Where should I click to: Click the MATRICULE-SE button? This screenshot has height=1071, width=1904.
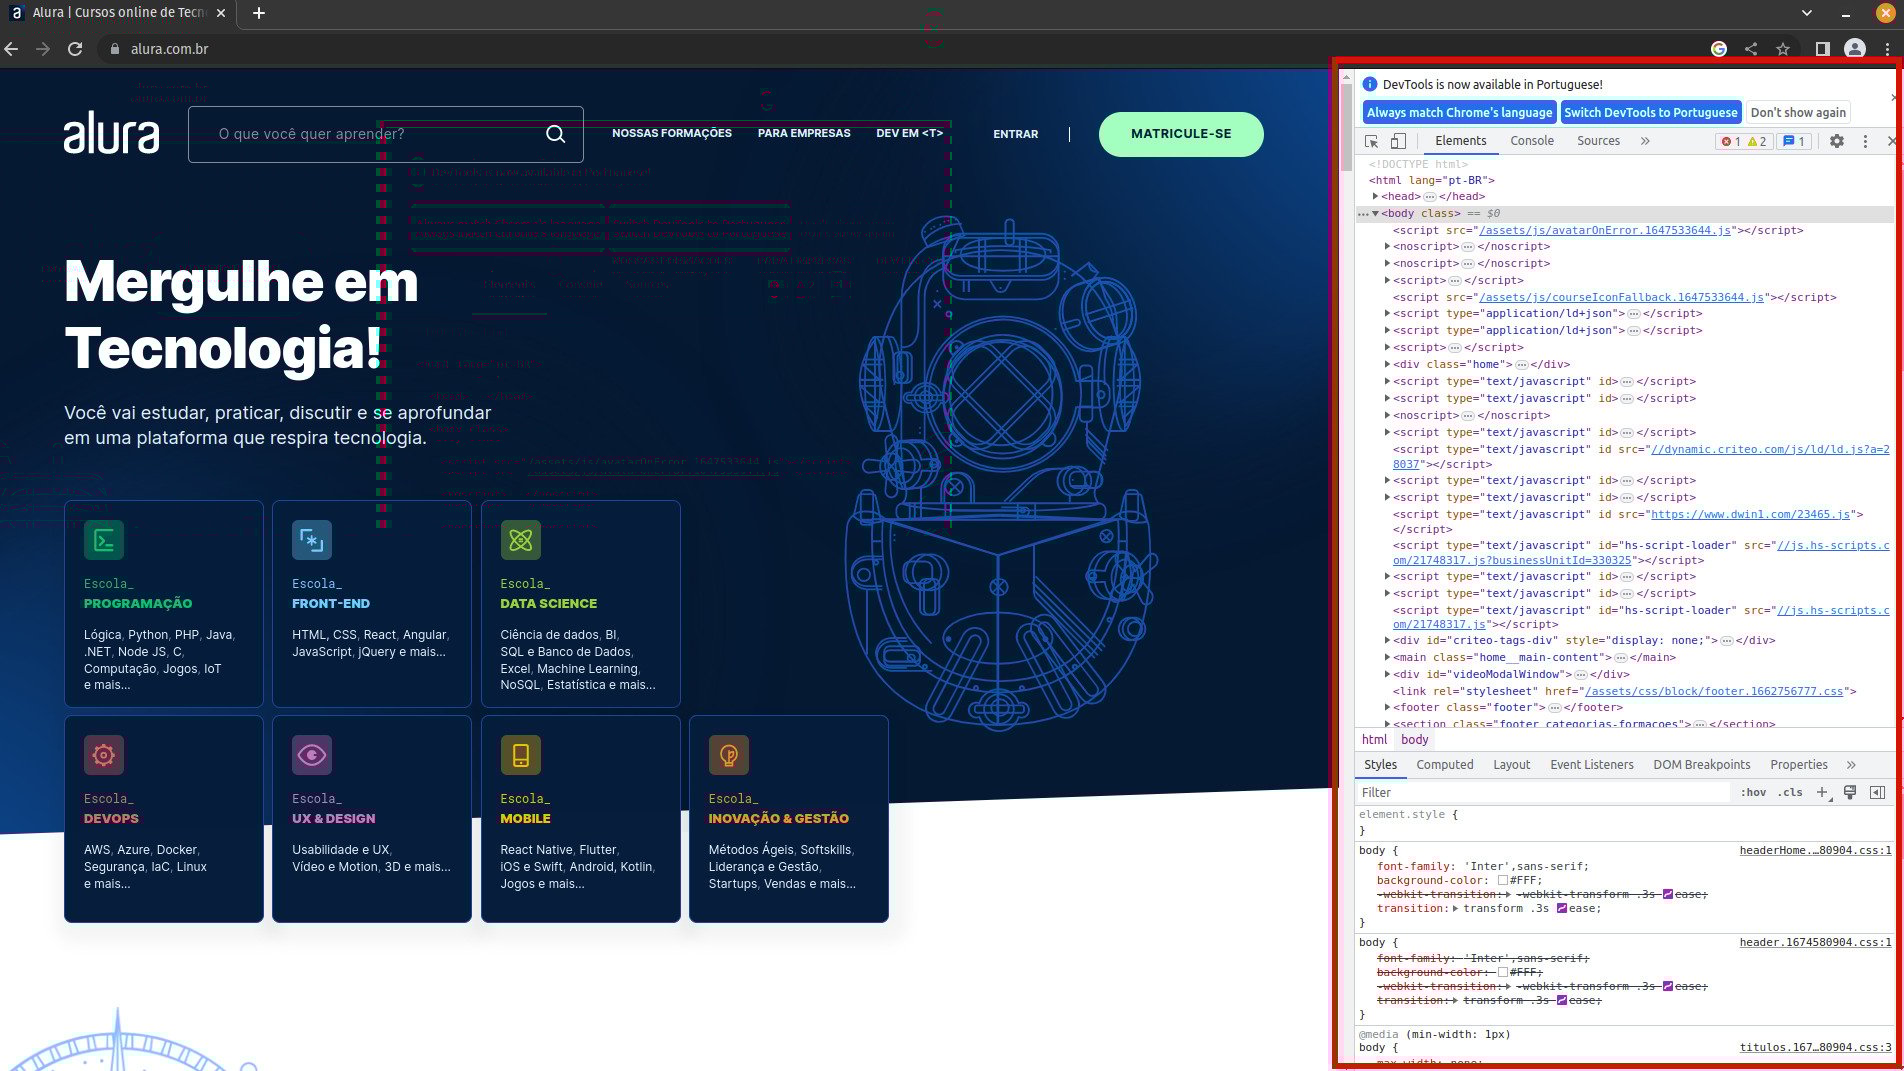coord(1181,134)
